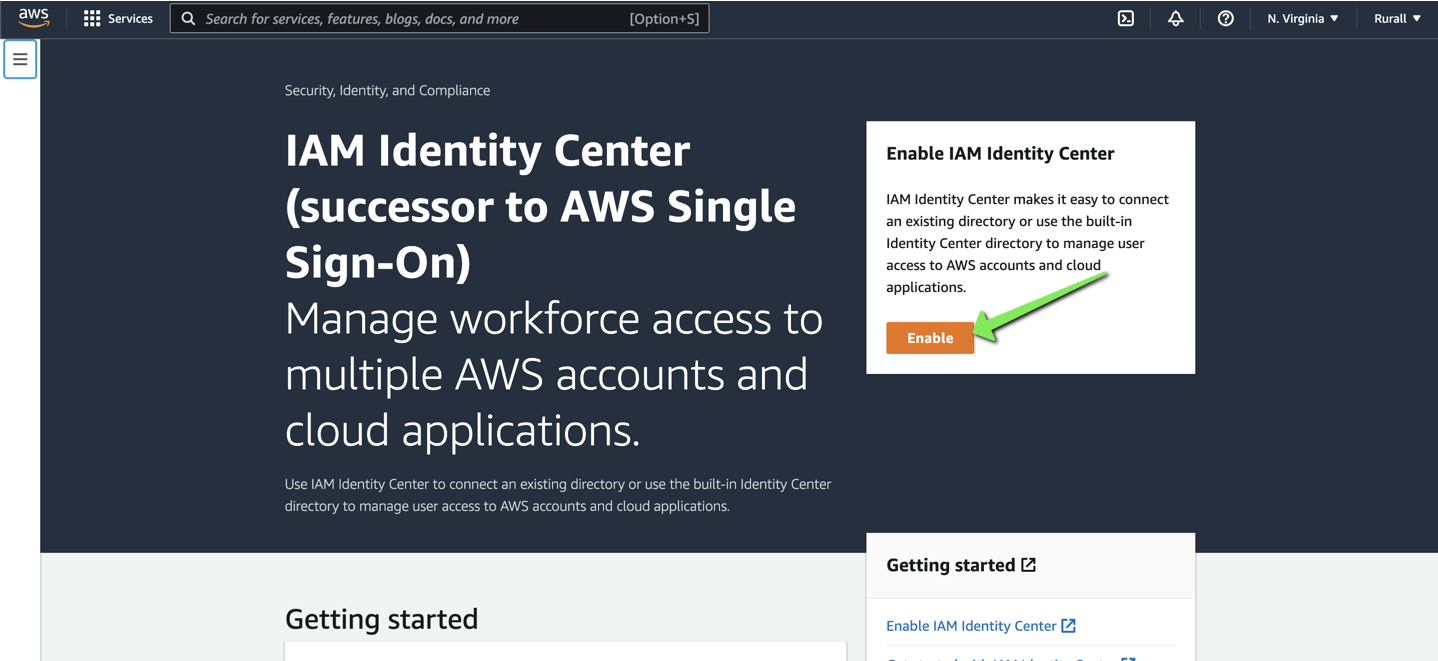This screenshot has width=1438, height=661.
Task: Open the Rurall account dropdown
Action: [1397, 18]
